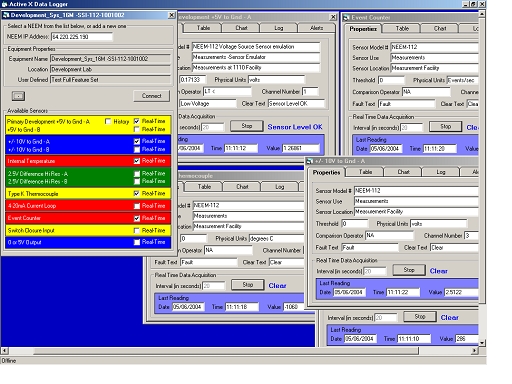The image size is (512, 384).
Task: Enable Real-Time for 2.5V Difference HiRes - A
Action: [x=137, y=174]
